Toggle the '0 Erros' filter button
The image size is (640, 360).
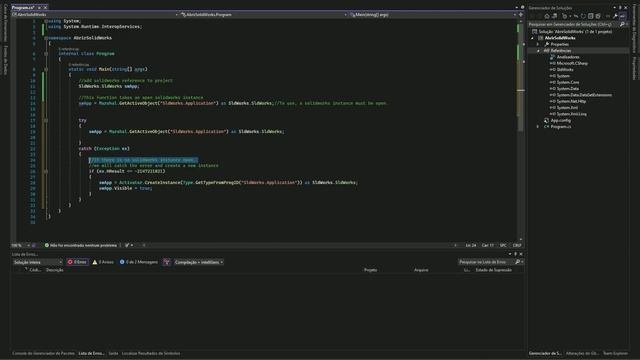tap(78, 262)
